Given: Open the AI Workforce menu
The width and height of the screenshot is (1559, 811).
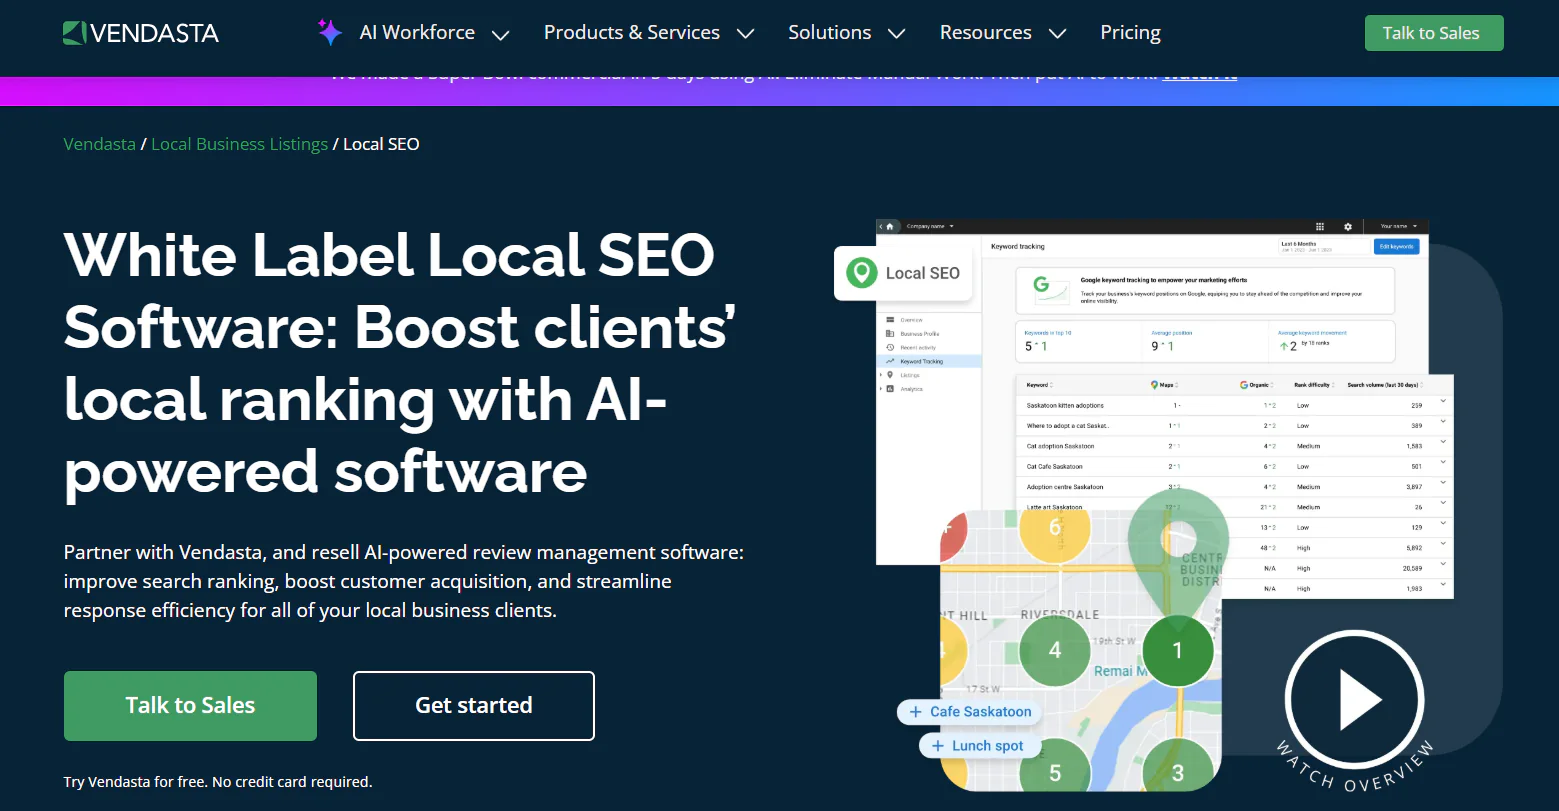Looking at the screenshot, I should point(417,33).
